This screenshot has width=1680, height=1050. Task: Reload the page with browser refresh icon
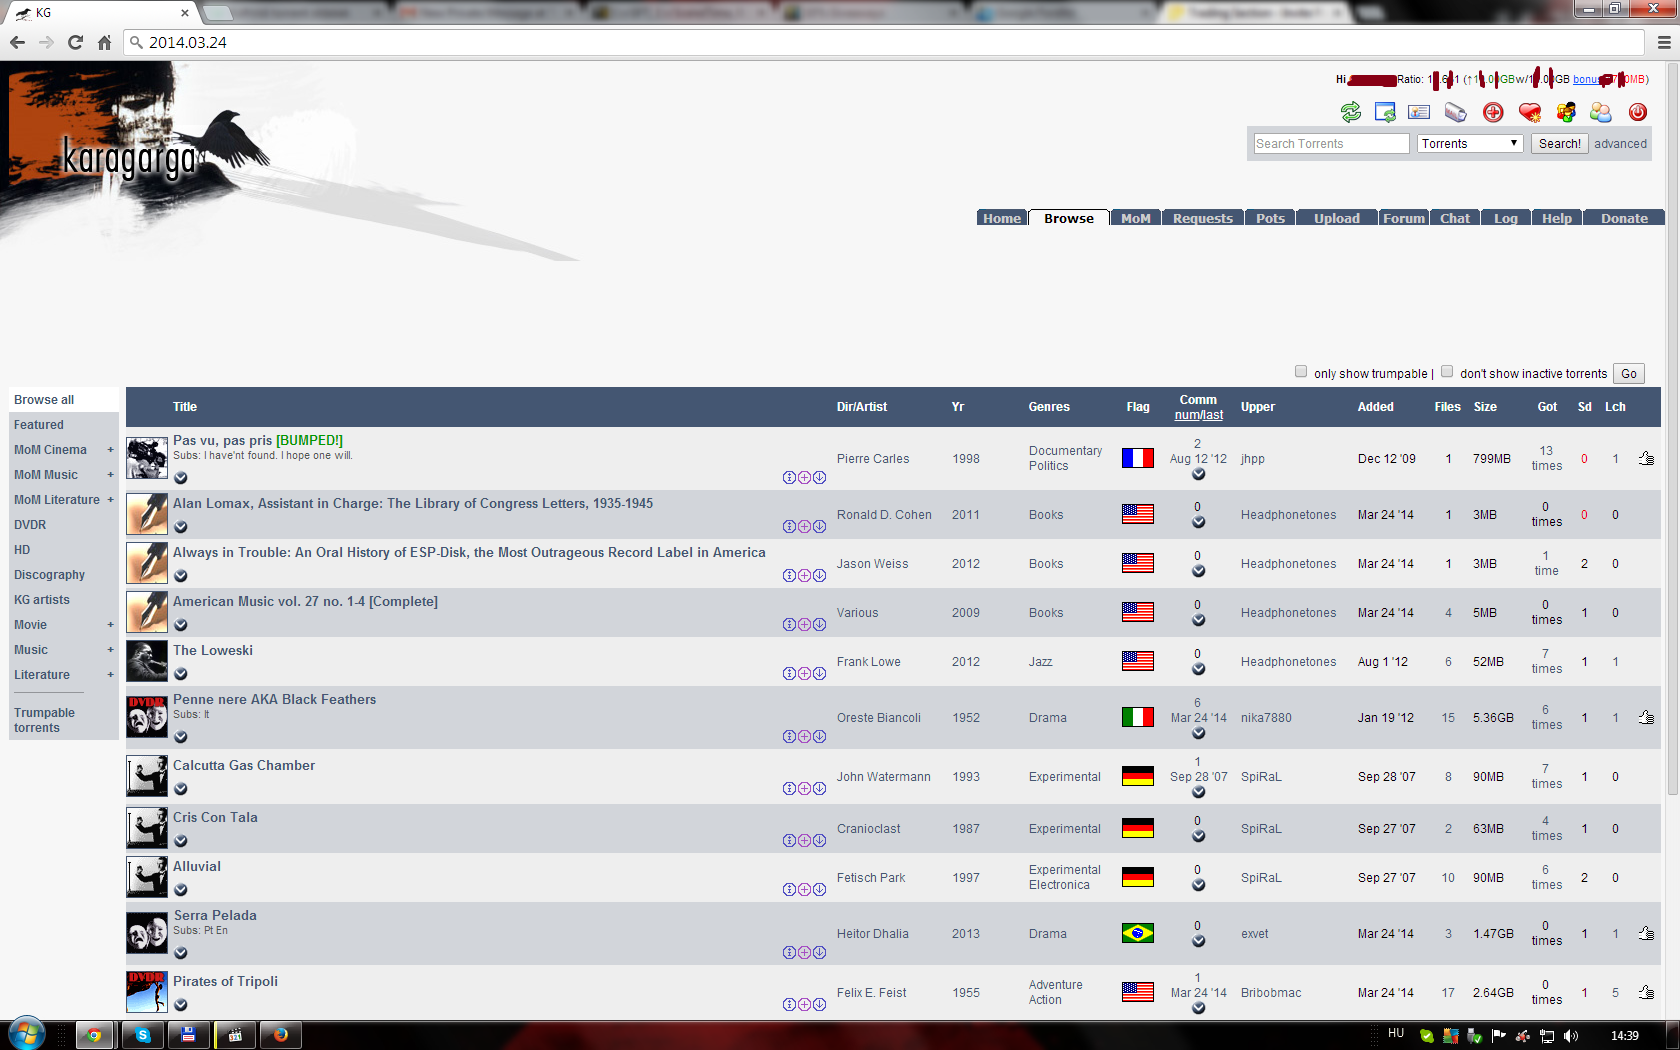point(75,42)
